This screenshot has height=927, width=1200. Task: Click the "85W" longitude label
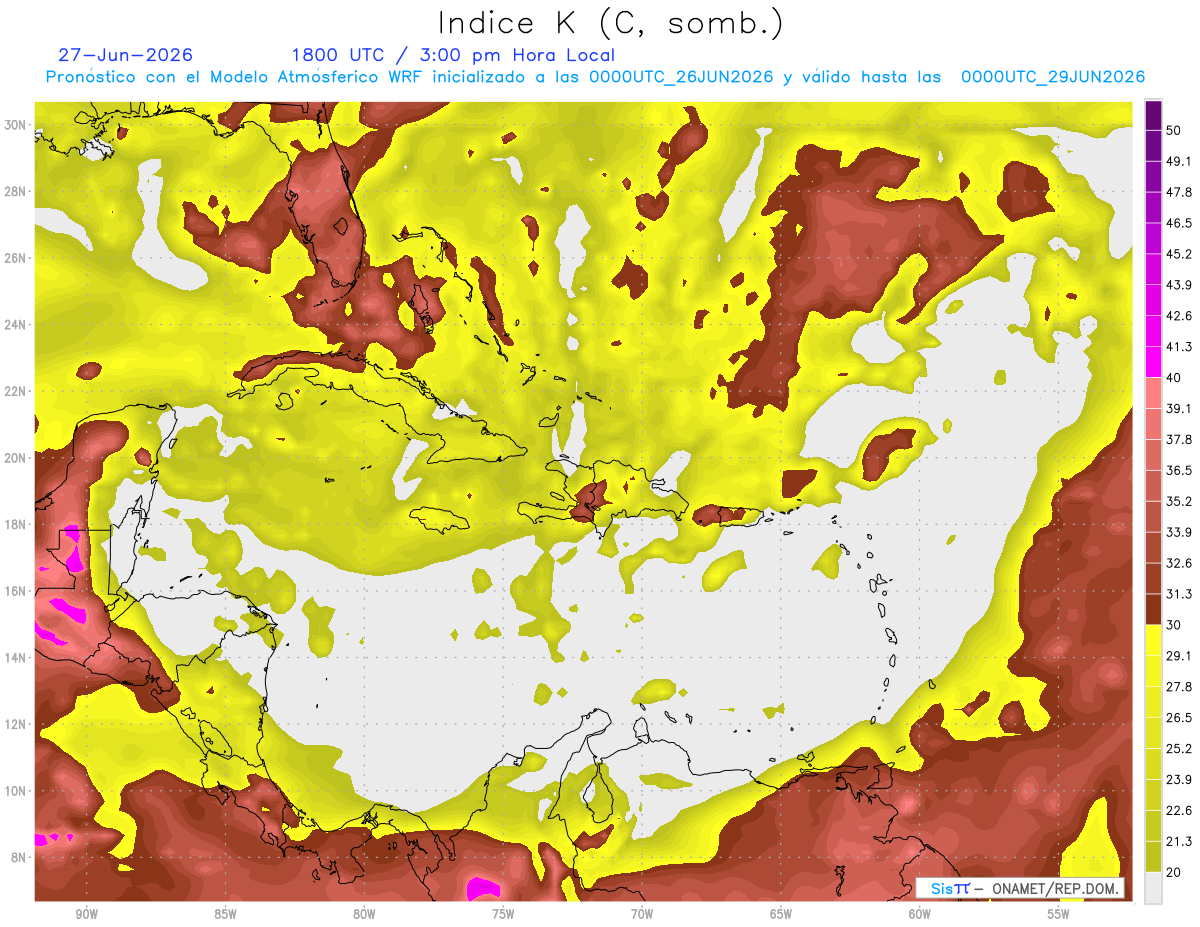pyautogui.click(x=225, y=914)
